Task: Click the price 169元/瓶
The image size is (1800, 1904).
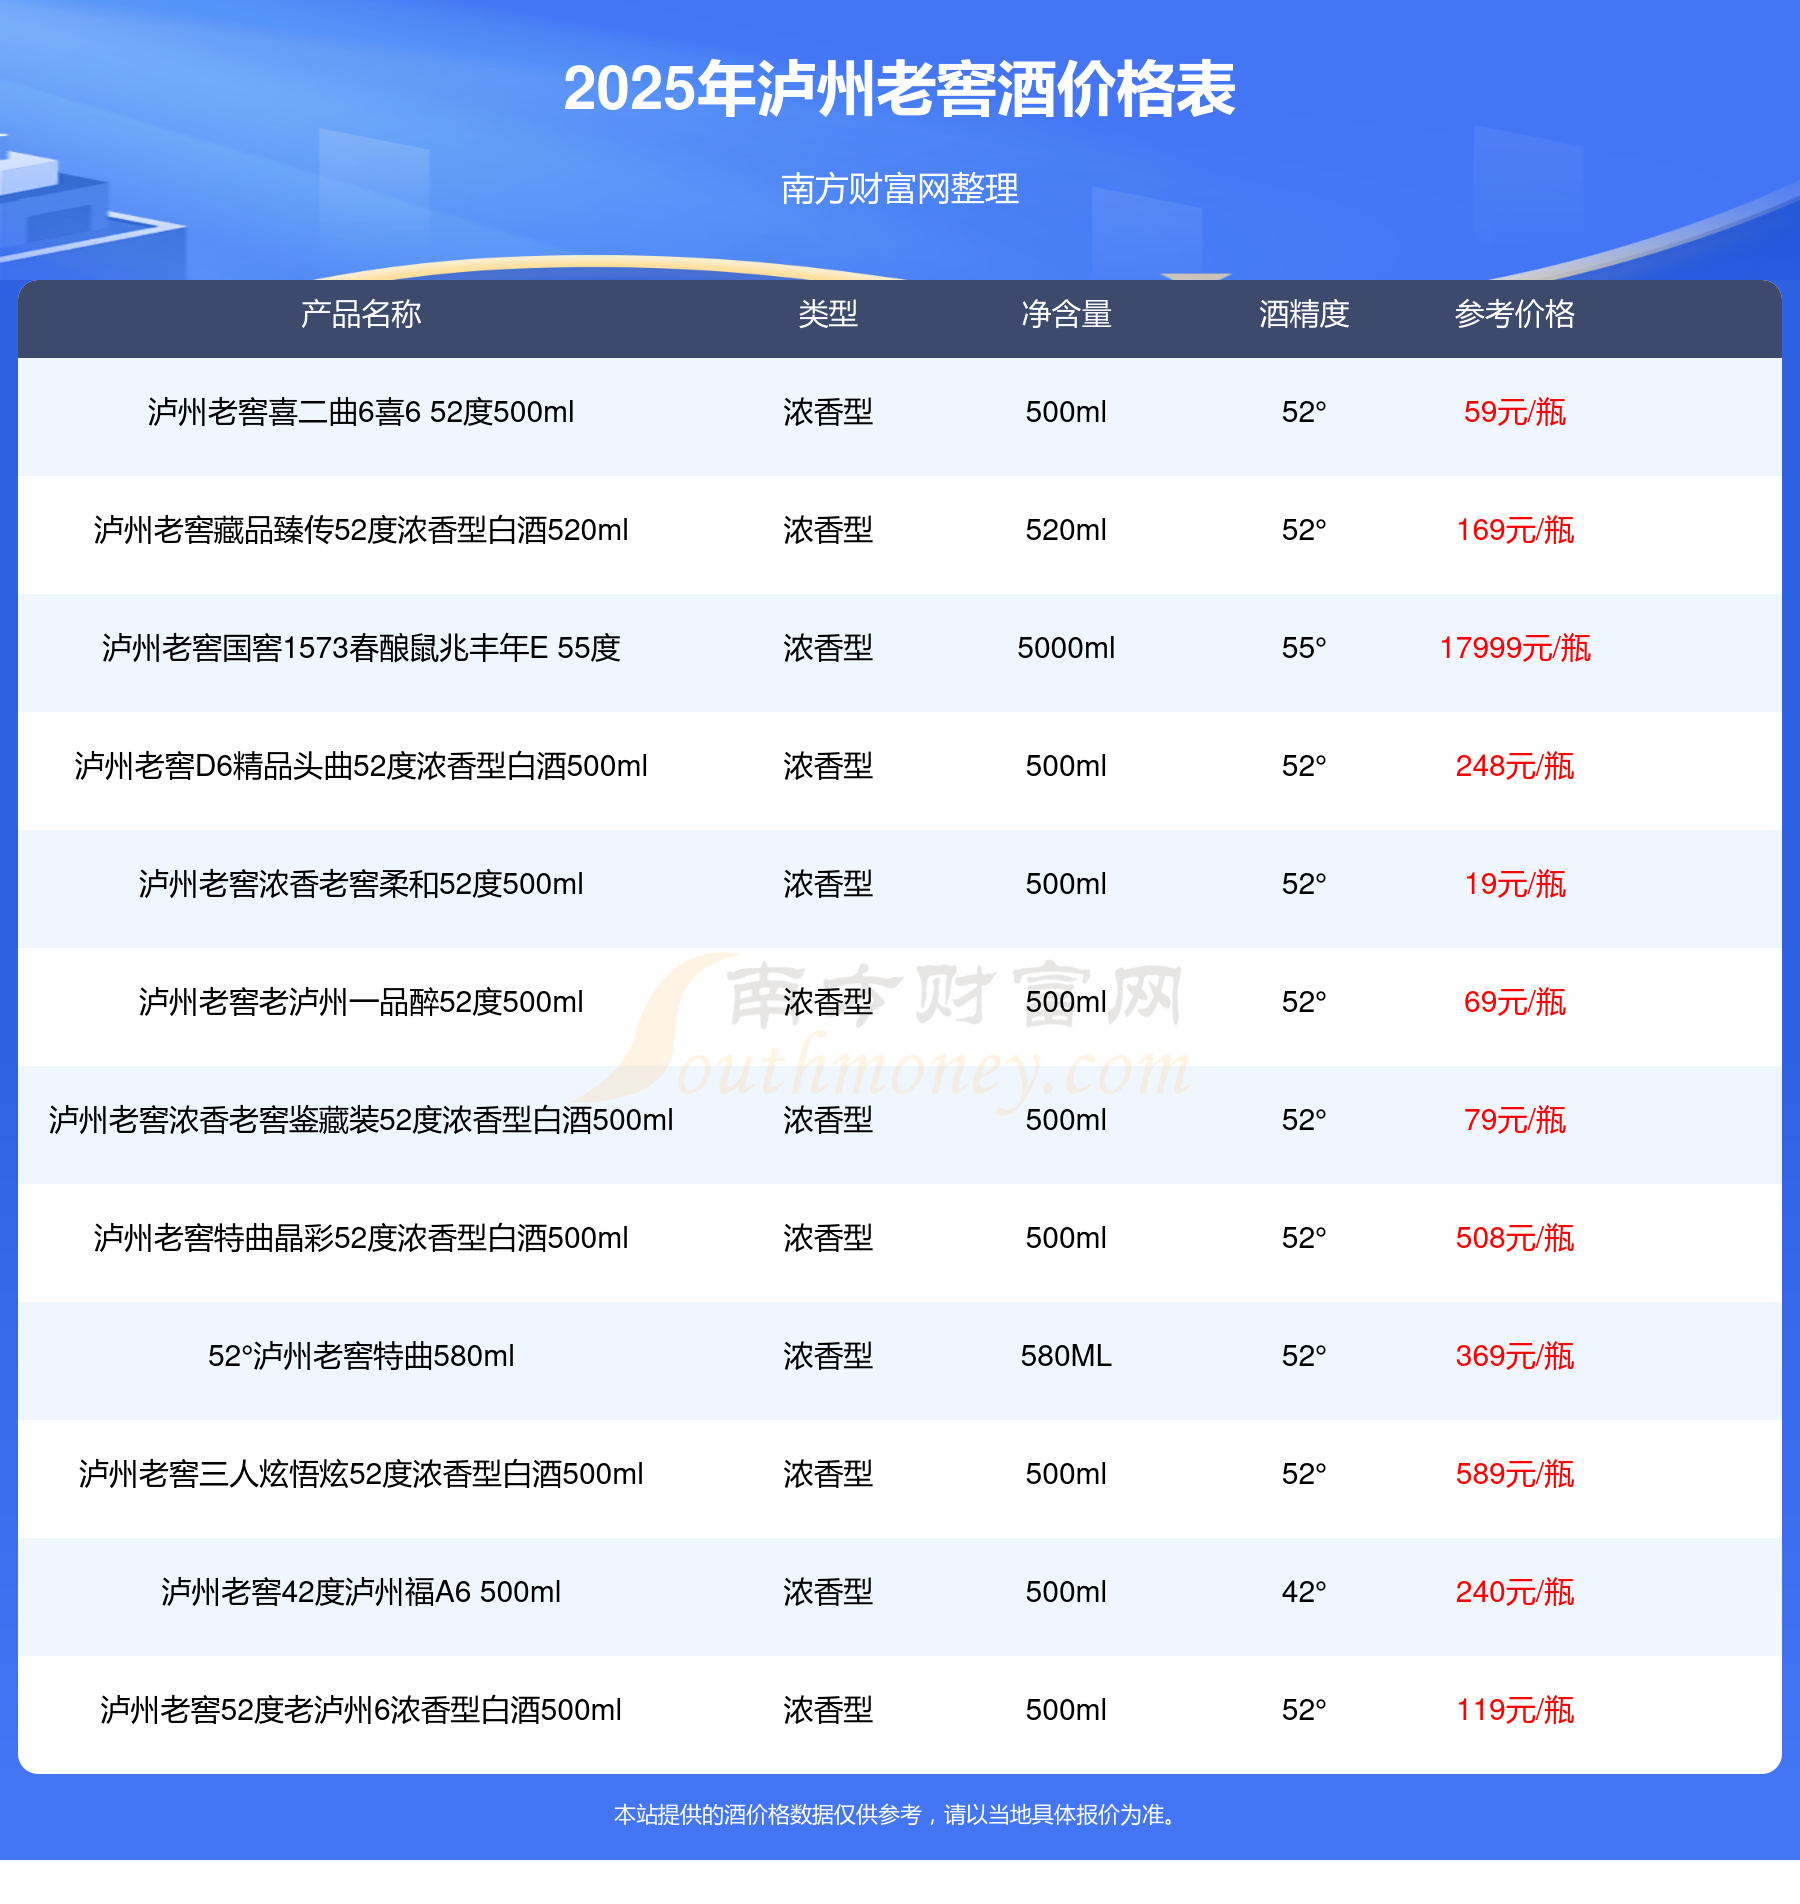Action: 1515,530
